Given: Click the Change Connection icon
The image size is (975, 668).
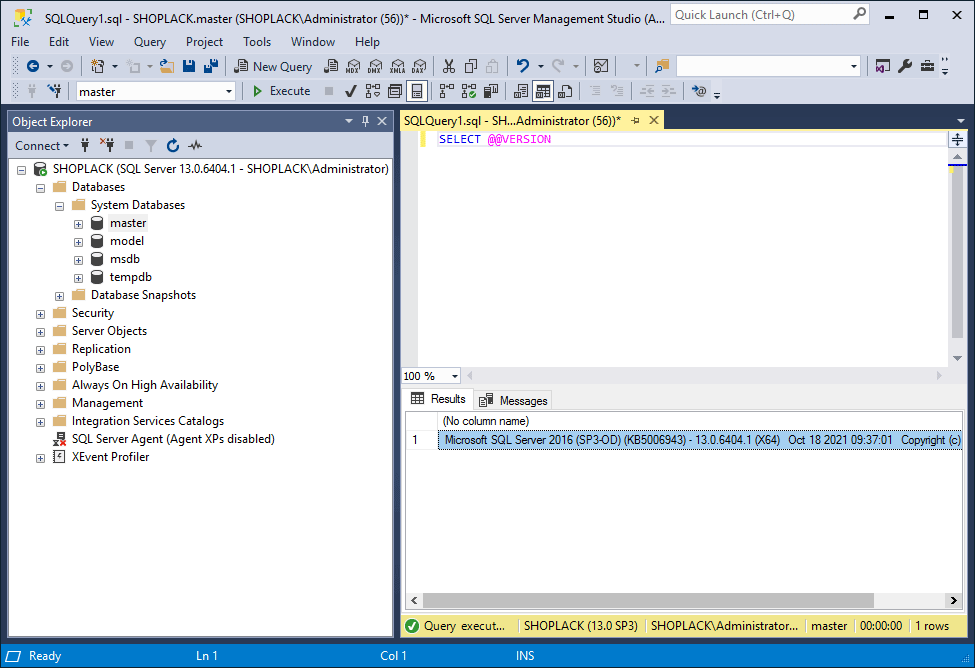Looking at the screenshot, I should tap(55, 91).
